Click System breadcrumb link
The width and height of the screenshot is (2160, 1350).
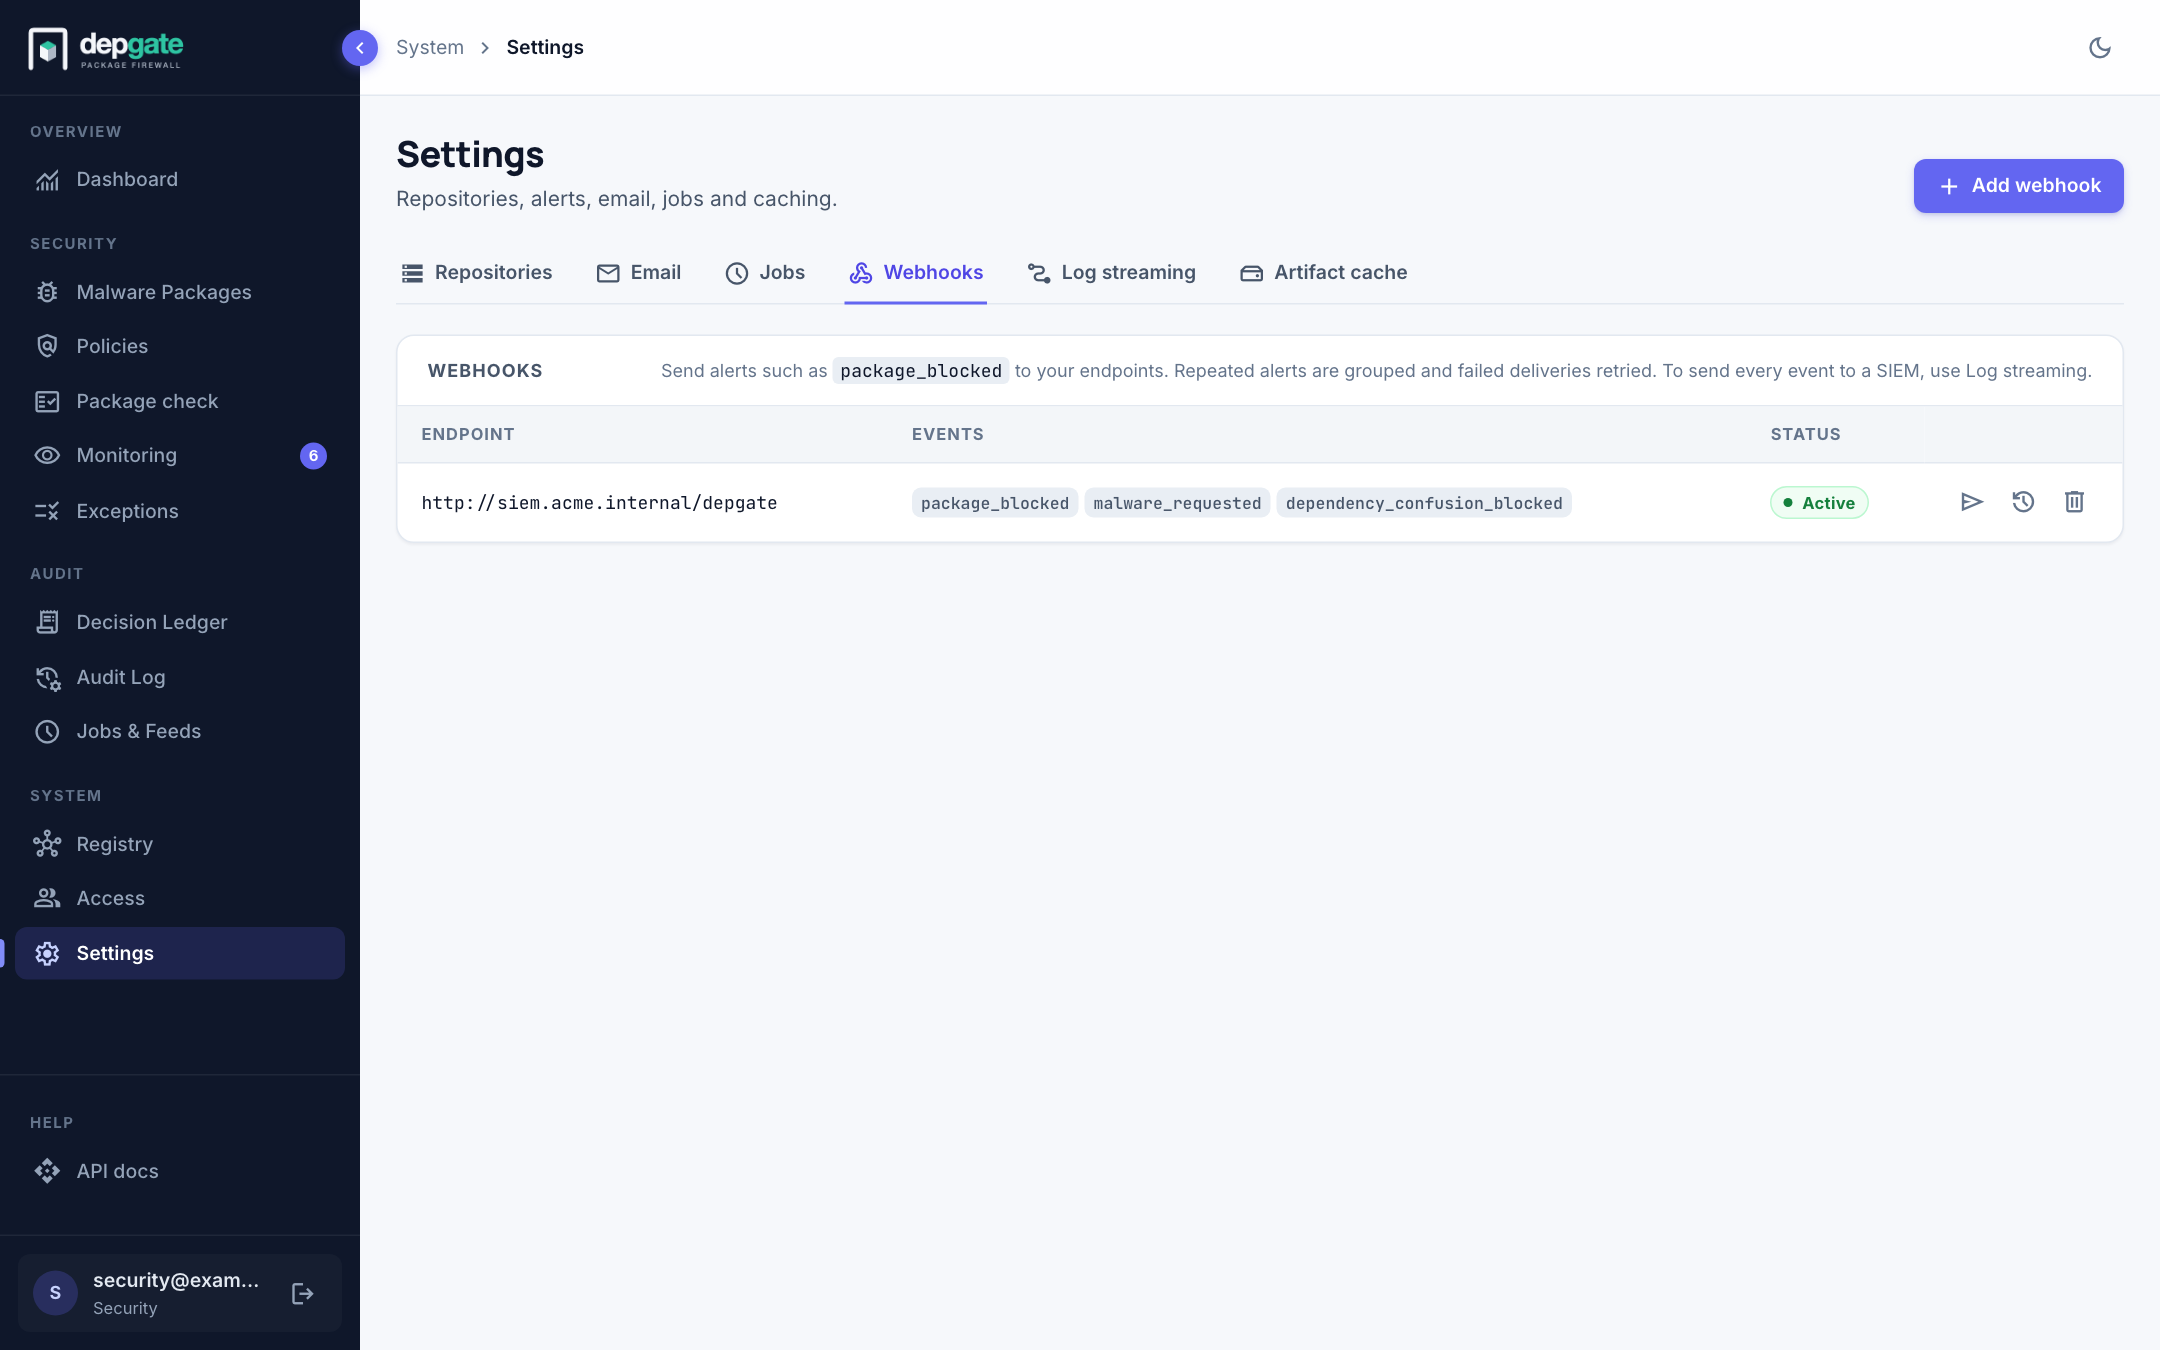pos(430,48)
